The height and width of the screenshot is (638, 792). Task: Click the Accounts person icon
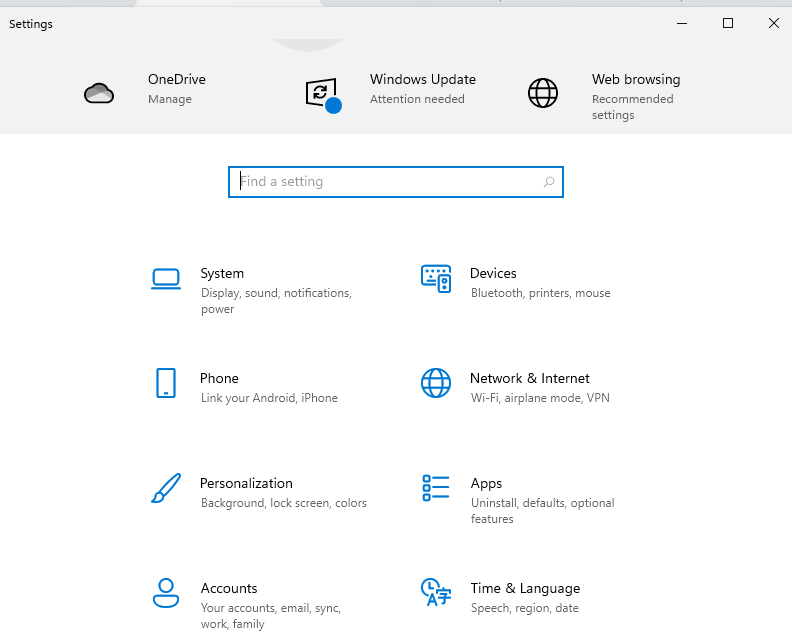(166, 593)
